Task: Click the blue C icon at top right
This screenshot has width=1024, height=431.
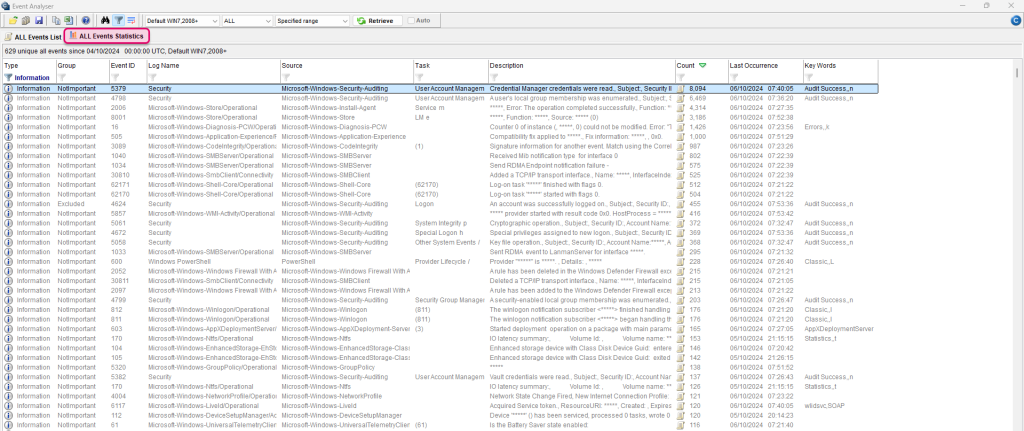Action: [x=1016, y=21]
